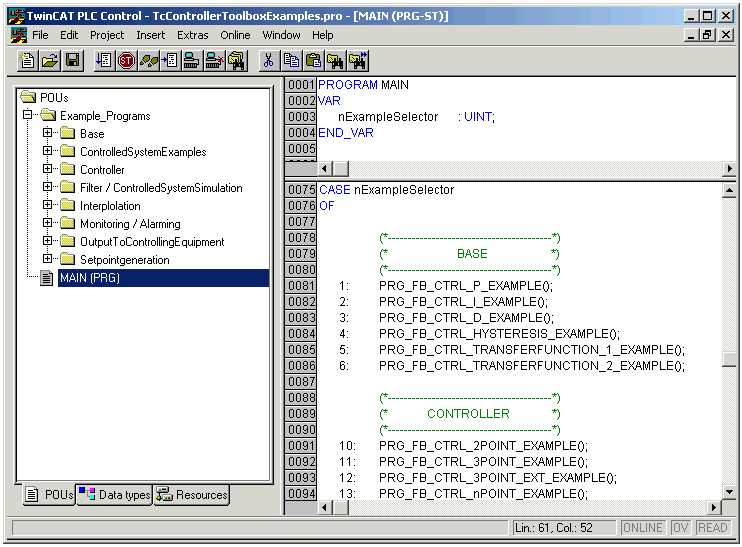This screenshot has width=742, height=547.
Task: Click the Find (binoculars) icon
Action: point(335,61)
